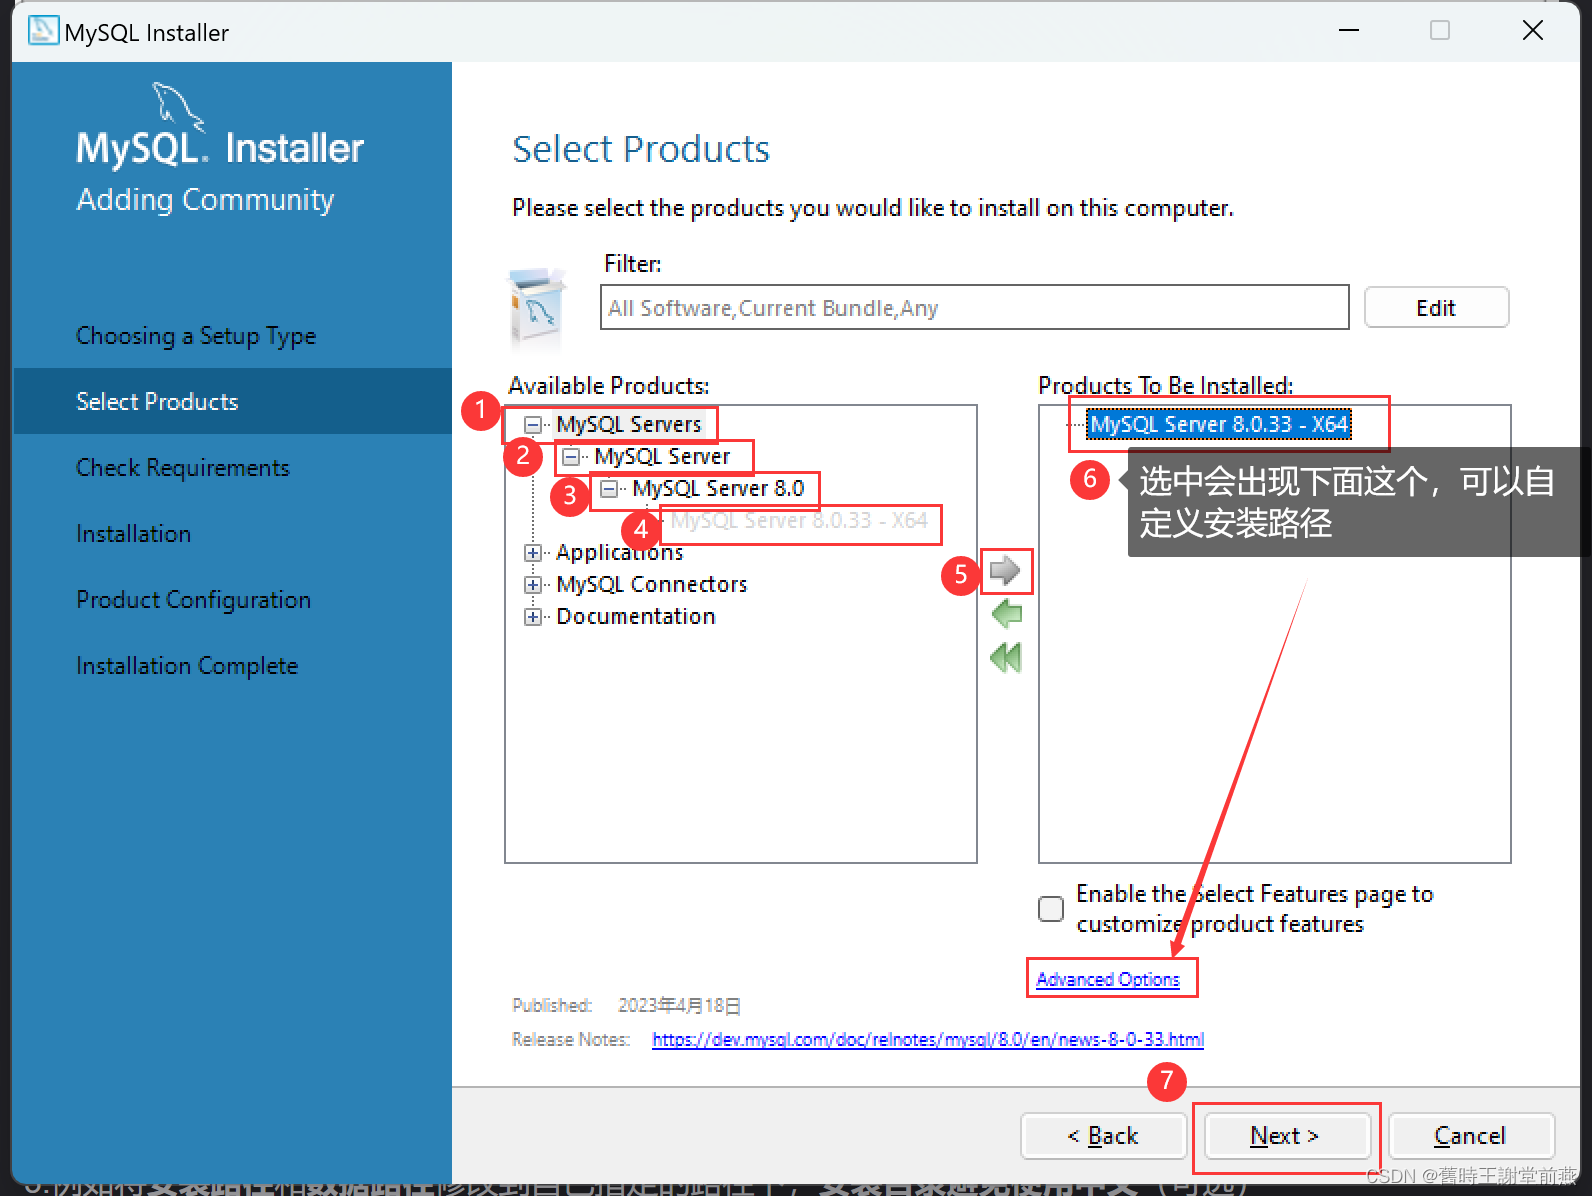Select the MySQL Server 8.0 tree label
Screen dimensions: 1592x1196
coord(718,488)
